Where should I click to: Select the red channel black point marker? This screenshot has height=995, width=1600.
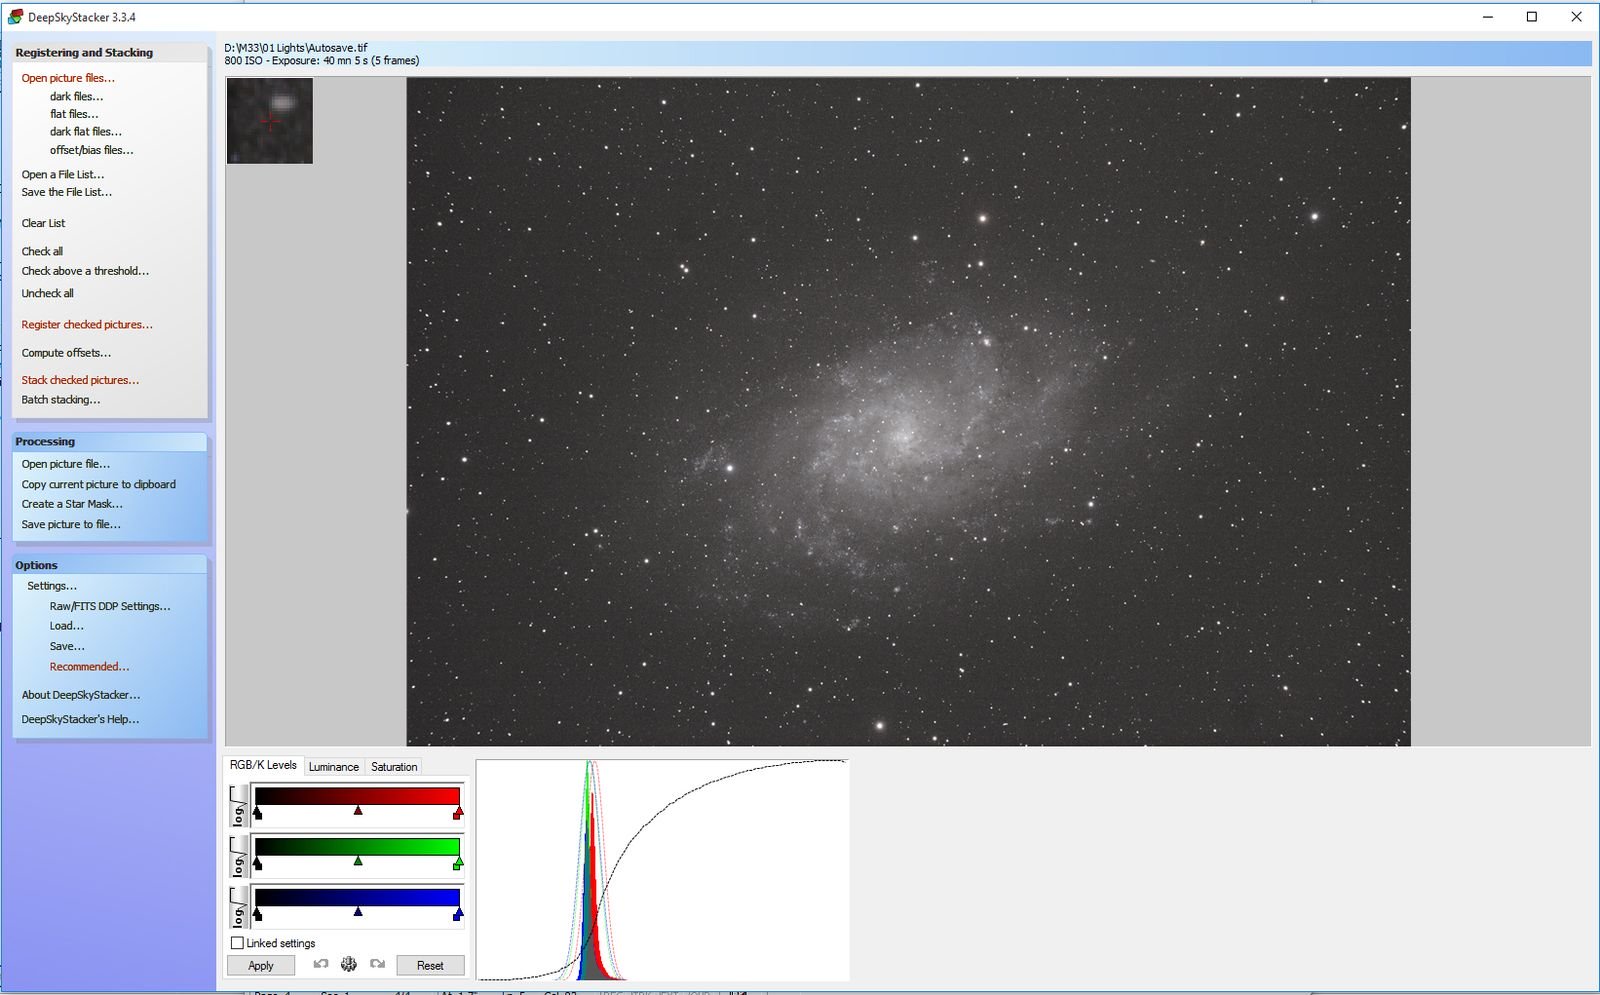258,813
